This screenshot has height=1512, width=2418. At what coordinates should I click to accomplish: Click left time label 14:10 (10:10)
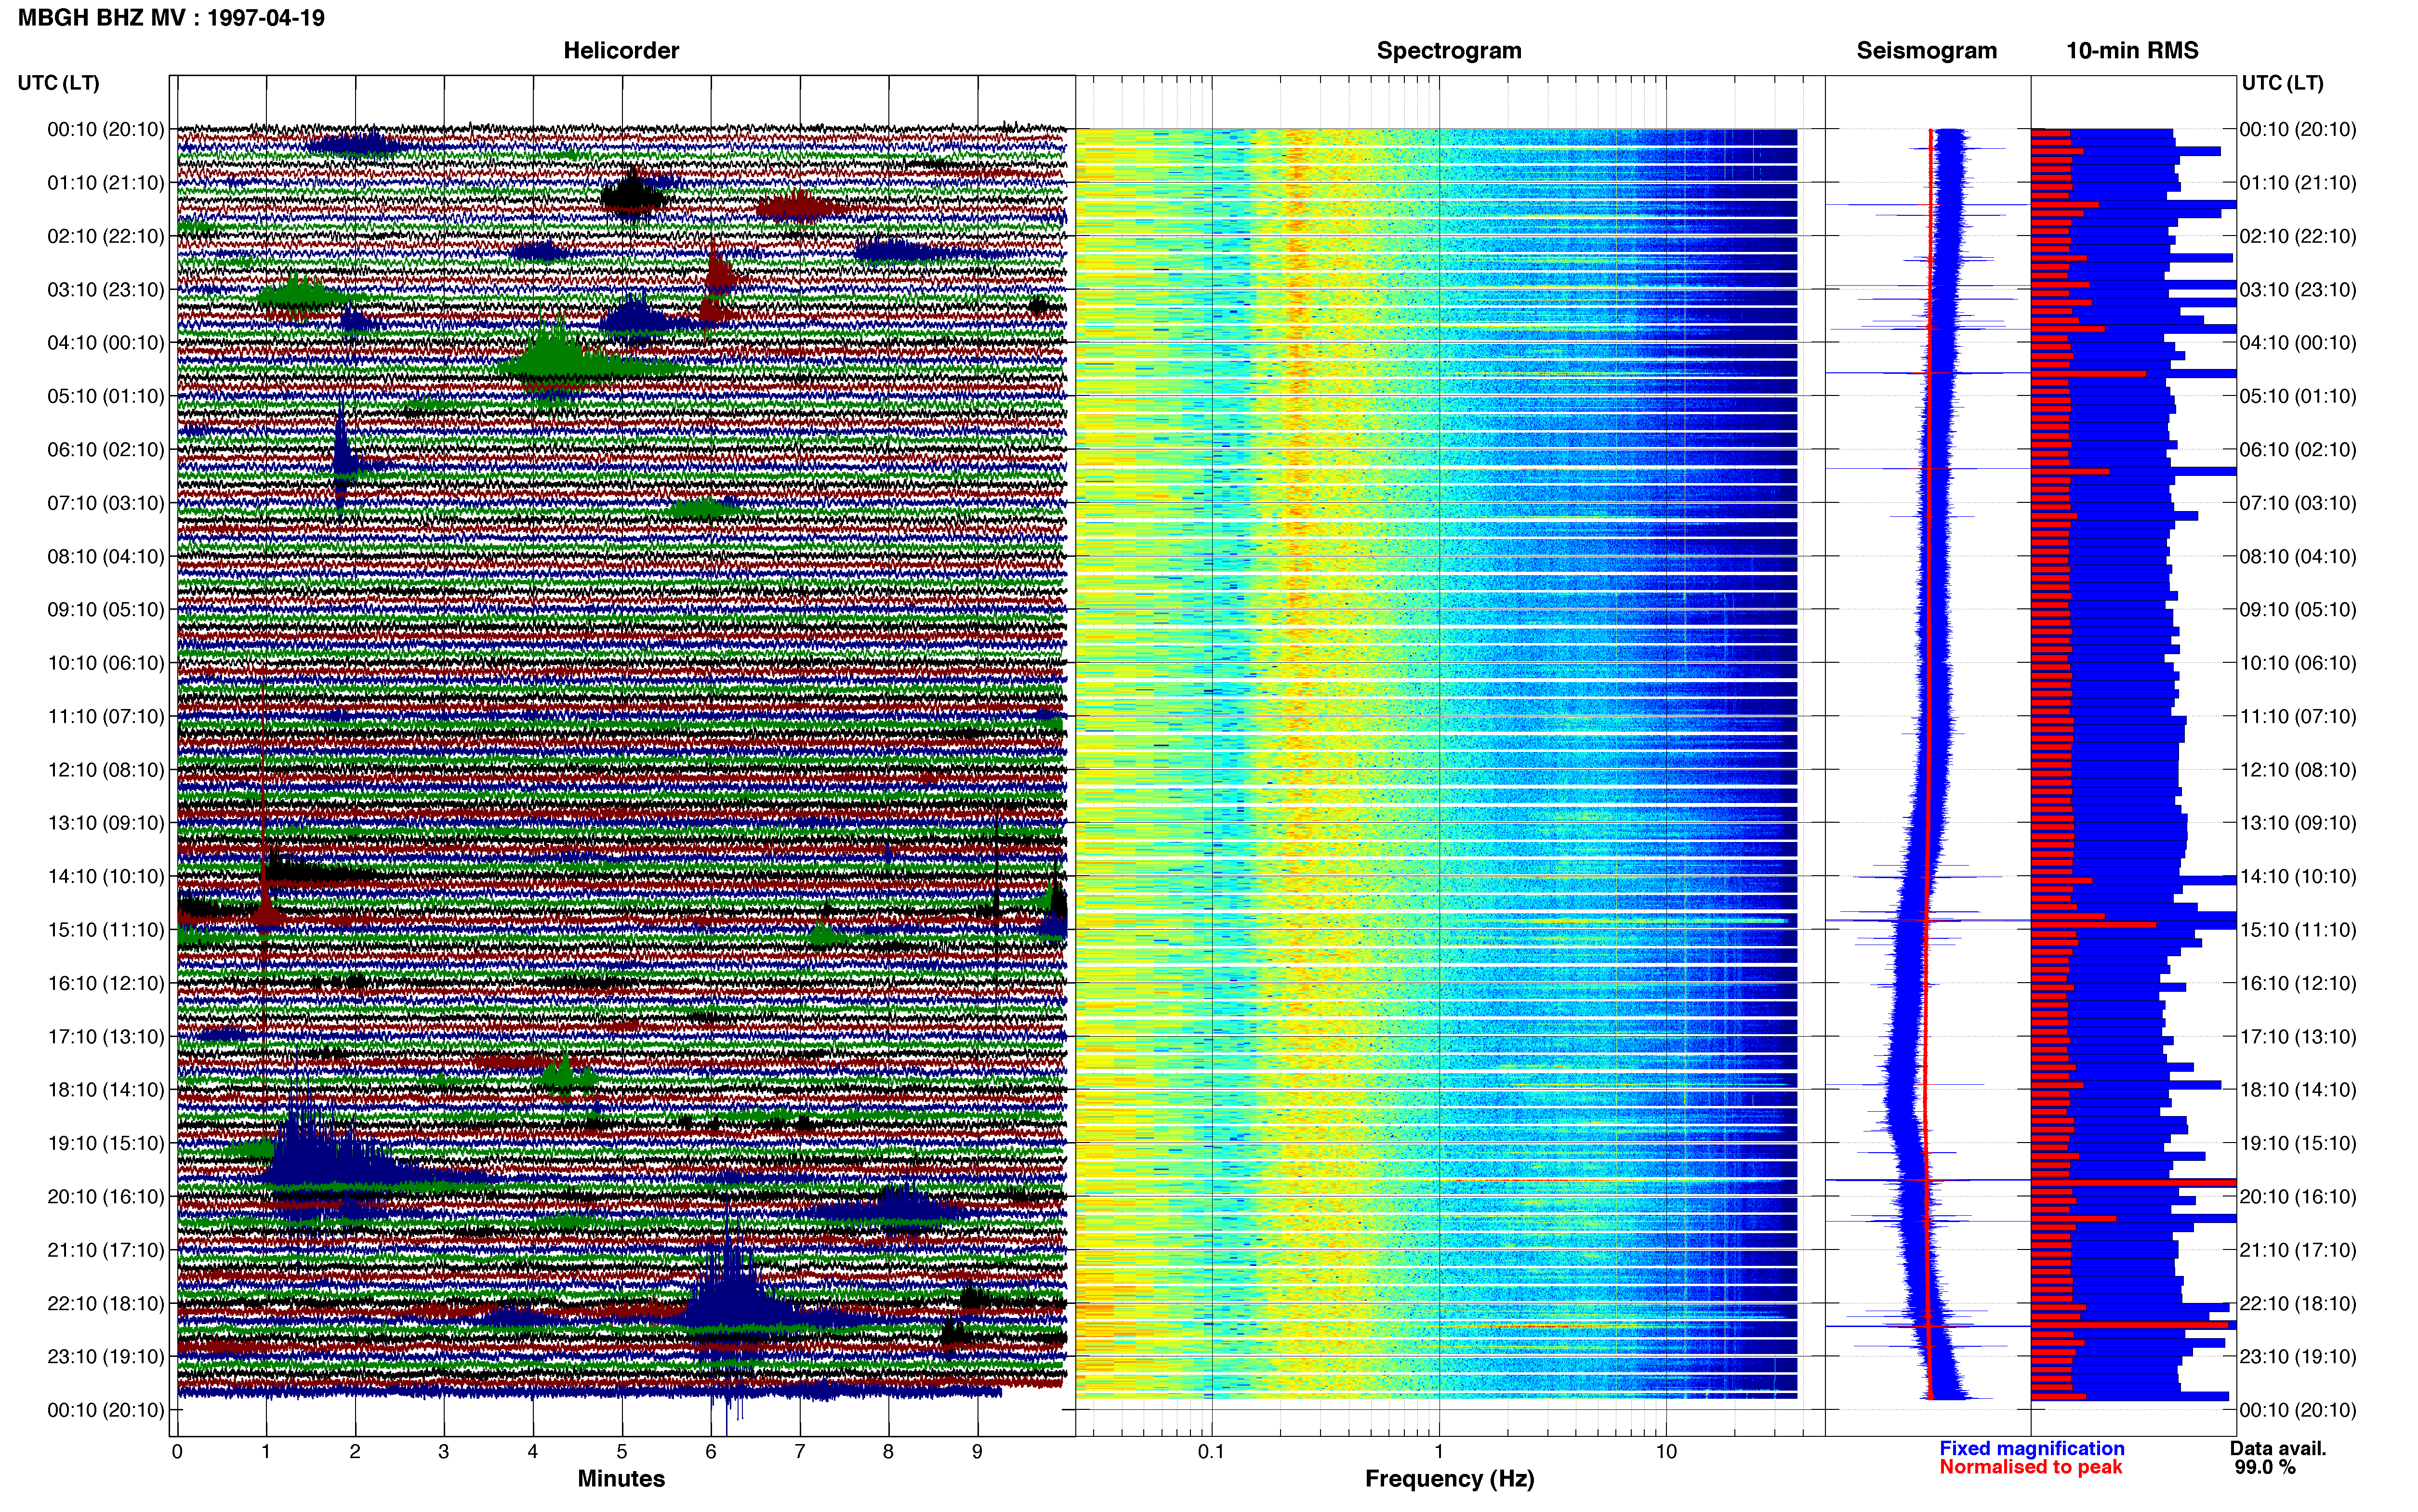click(106, 877)
